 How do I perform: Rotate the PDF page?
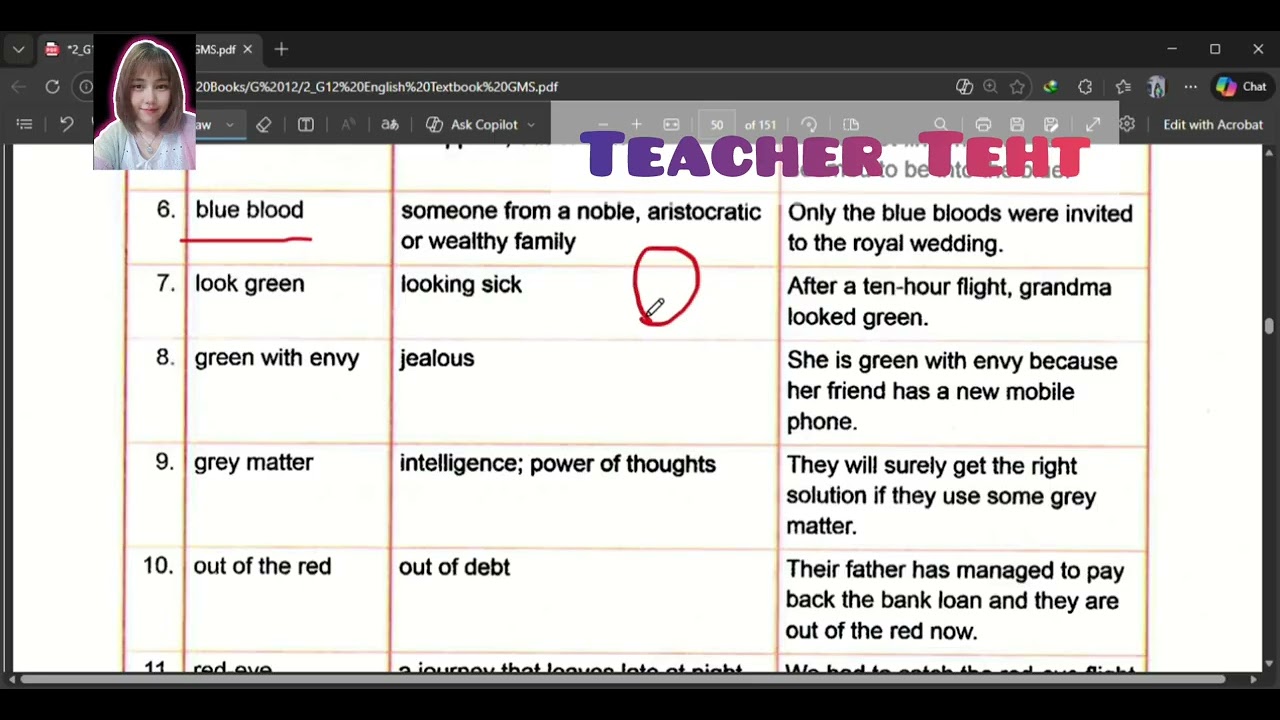(809, 124)
